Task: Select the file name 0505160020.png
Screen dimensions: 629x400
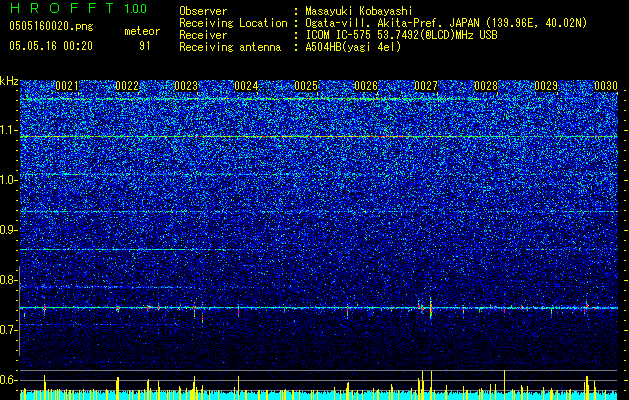Action: click(51, 26)
